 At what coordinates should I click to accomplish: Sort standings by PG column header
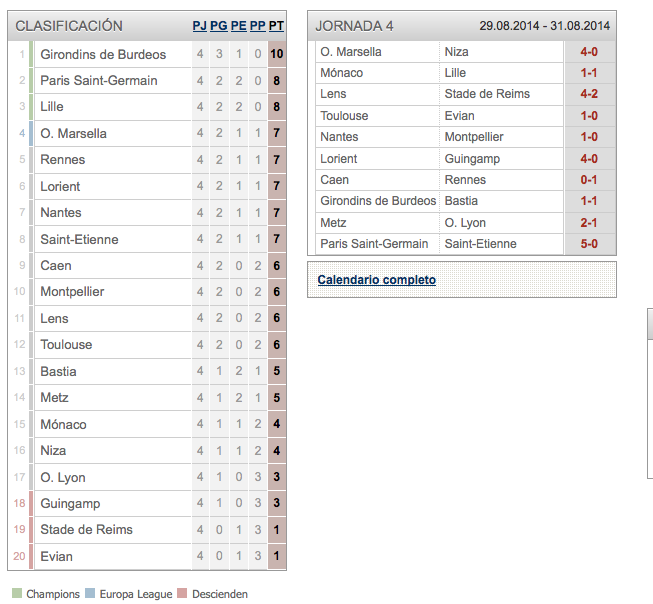click(x=219, y=26)
